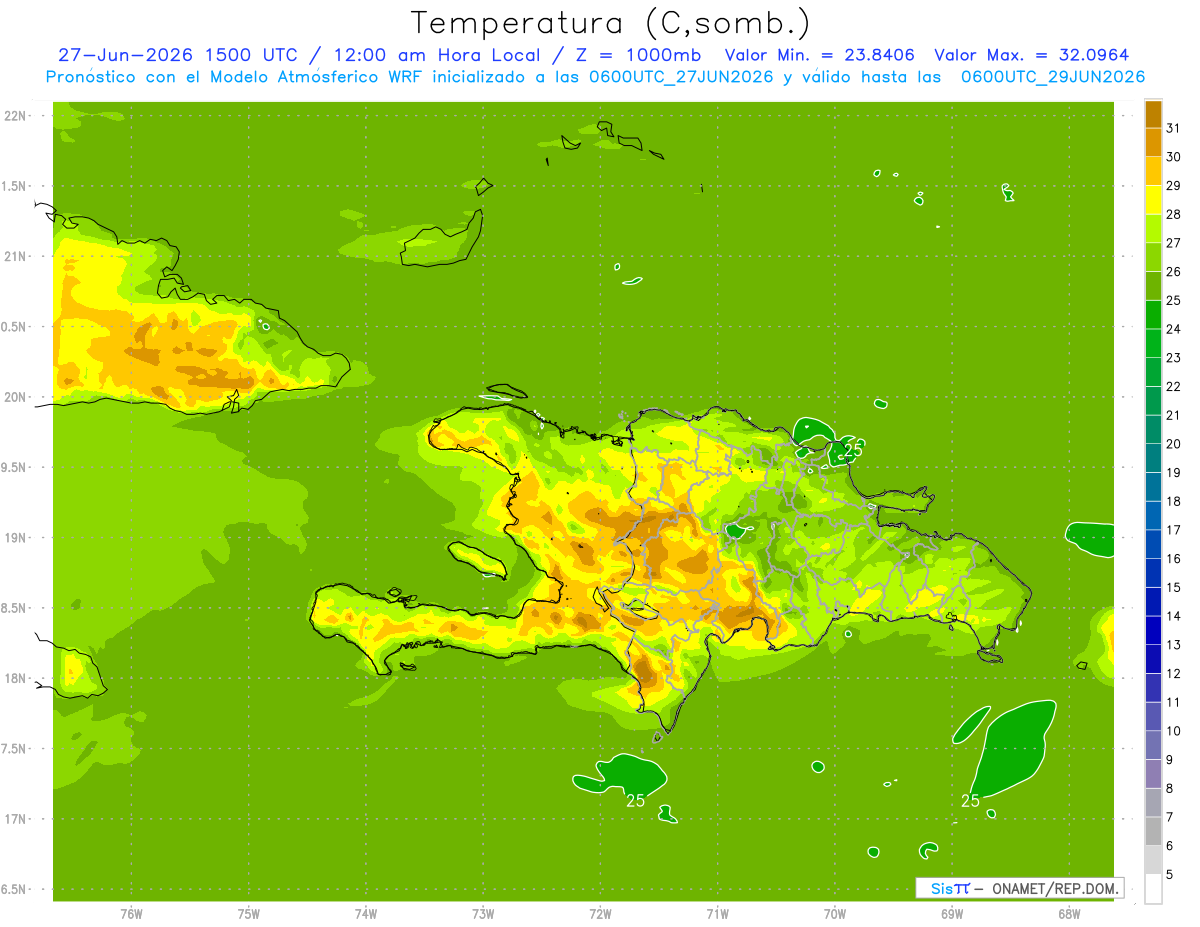Viewport: 1200px width, 927px height.
Task: Click the yellow legend swatch between 28 and 29
Action: (1153, 200)
